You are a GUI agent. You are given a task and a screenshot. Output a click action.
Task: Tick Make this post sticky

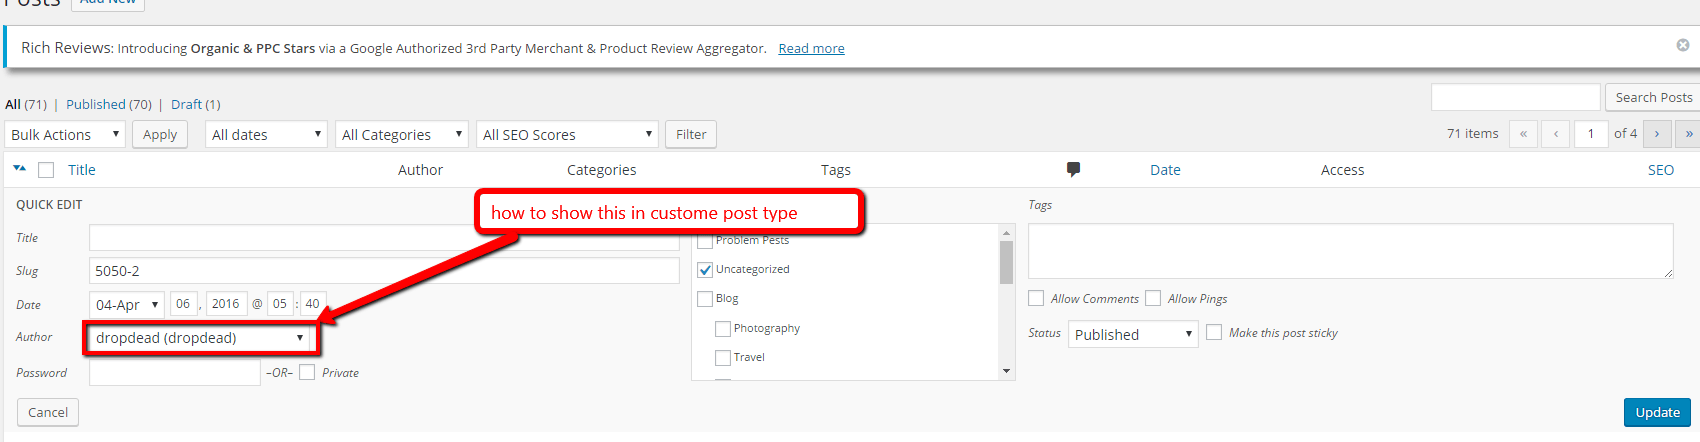(x=1214, y=332)
